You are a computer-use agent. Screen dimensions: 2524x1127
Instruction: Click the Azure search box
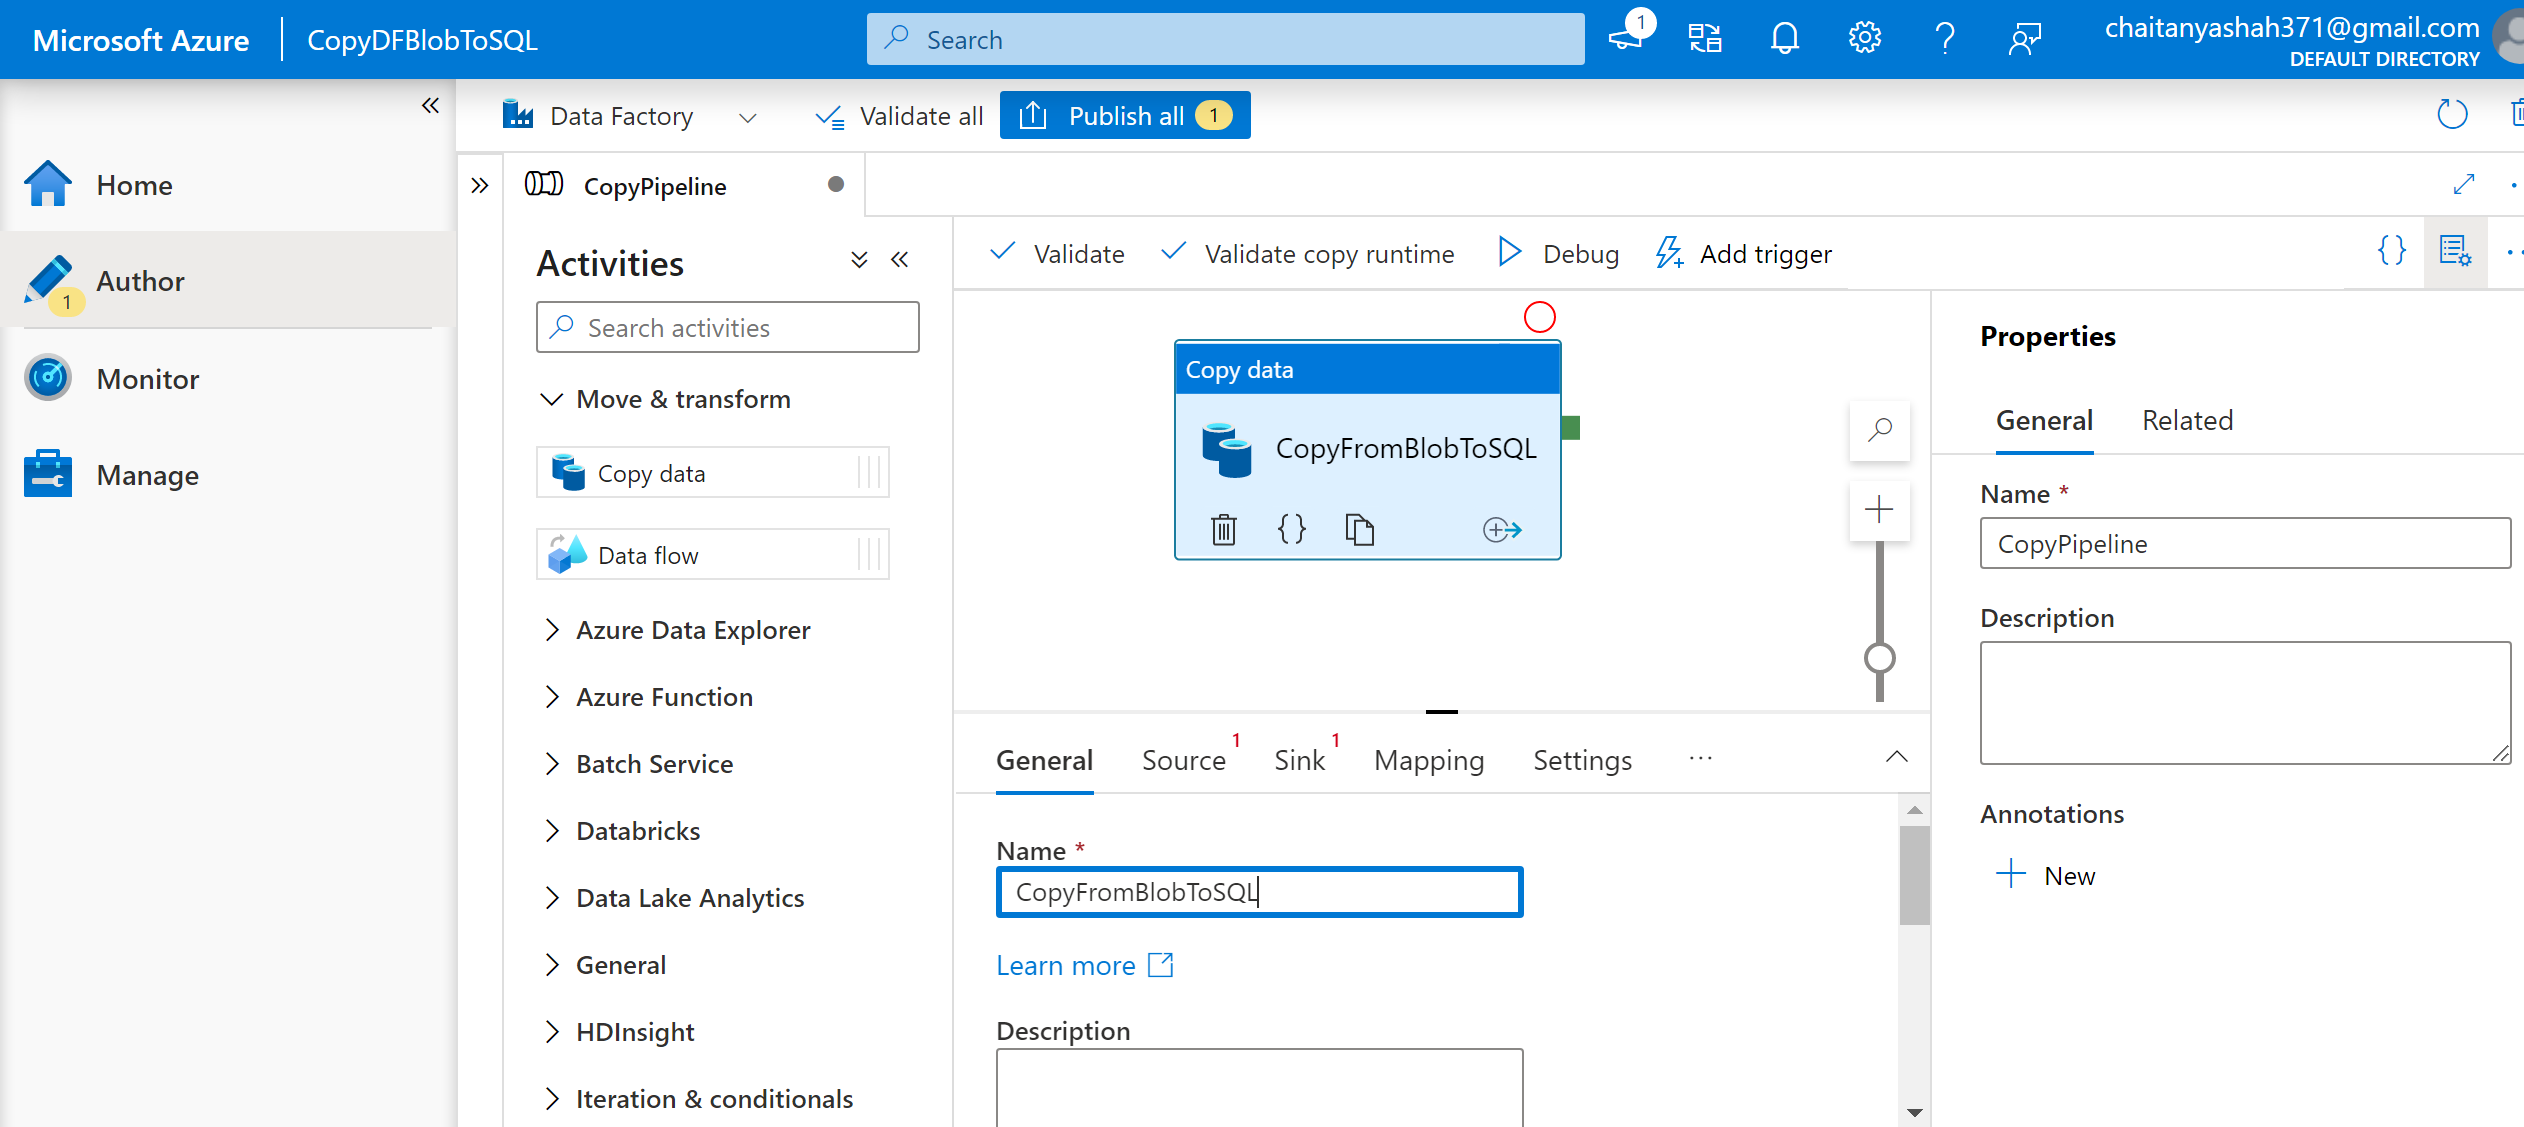click(x=1225, y=39)
